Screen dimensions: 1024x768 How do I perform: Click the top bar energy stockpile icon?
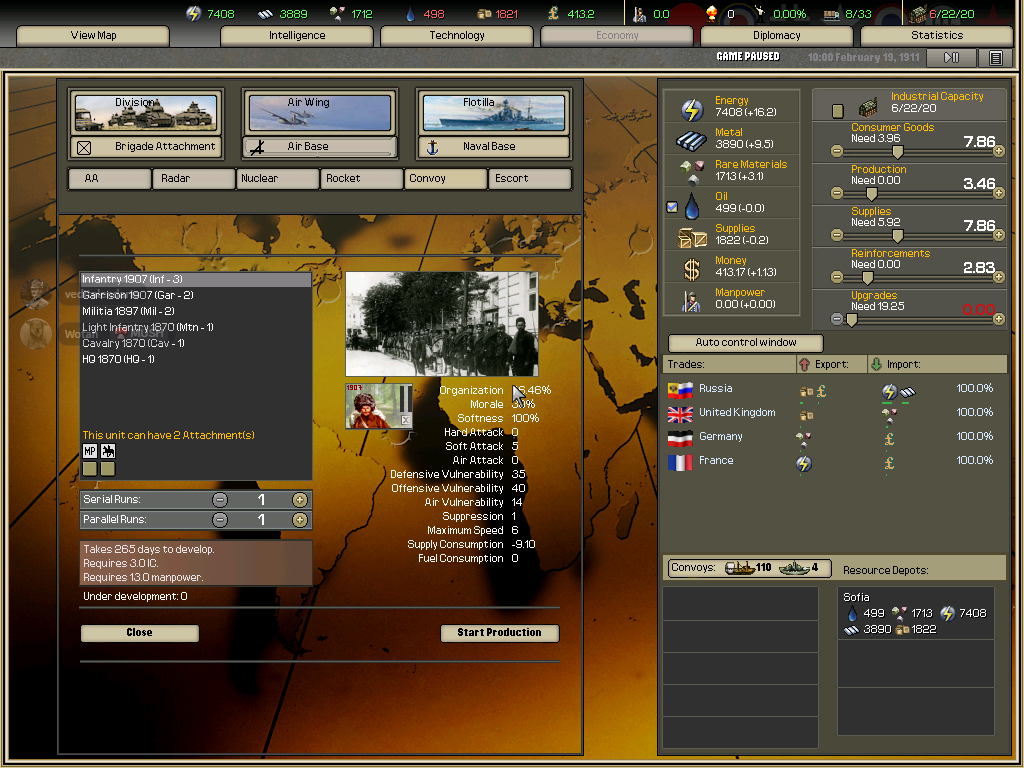193,14
